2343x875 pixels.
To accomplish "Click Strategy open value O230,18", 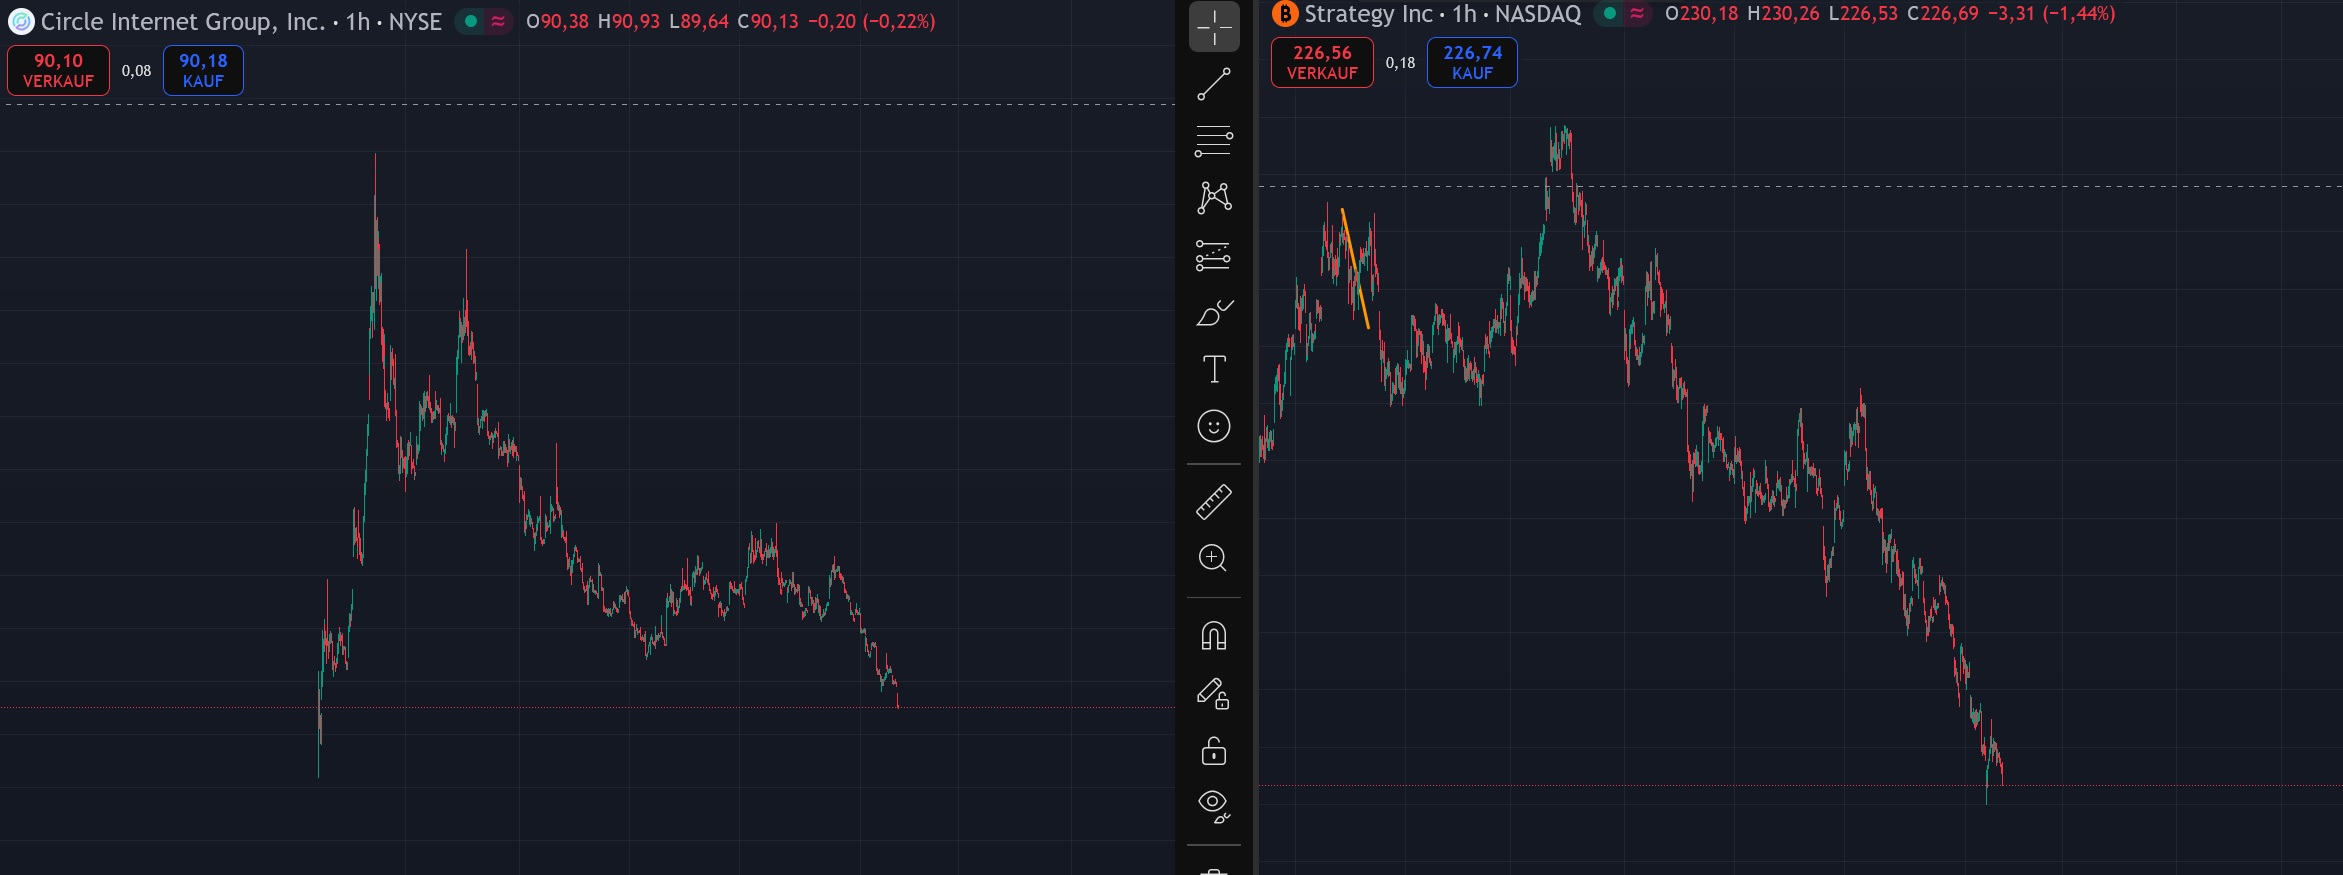I will pyautogui.click(x=1702, y=13).
